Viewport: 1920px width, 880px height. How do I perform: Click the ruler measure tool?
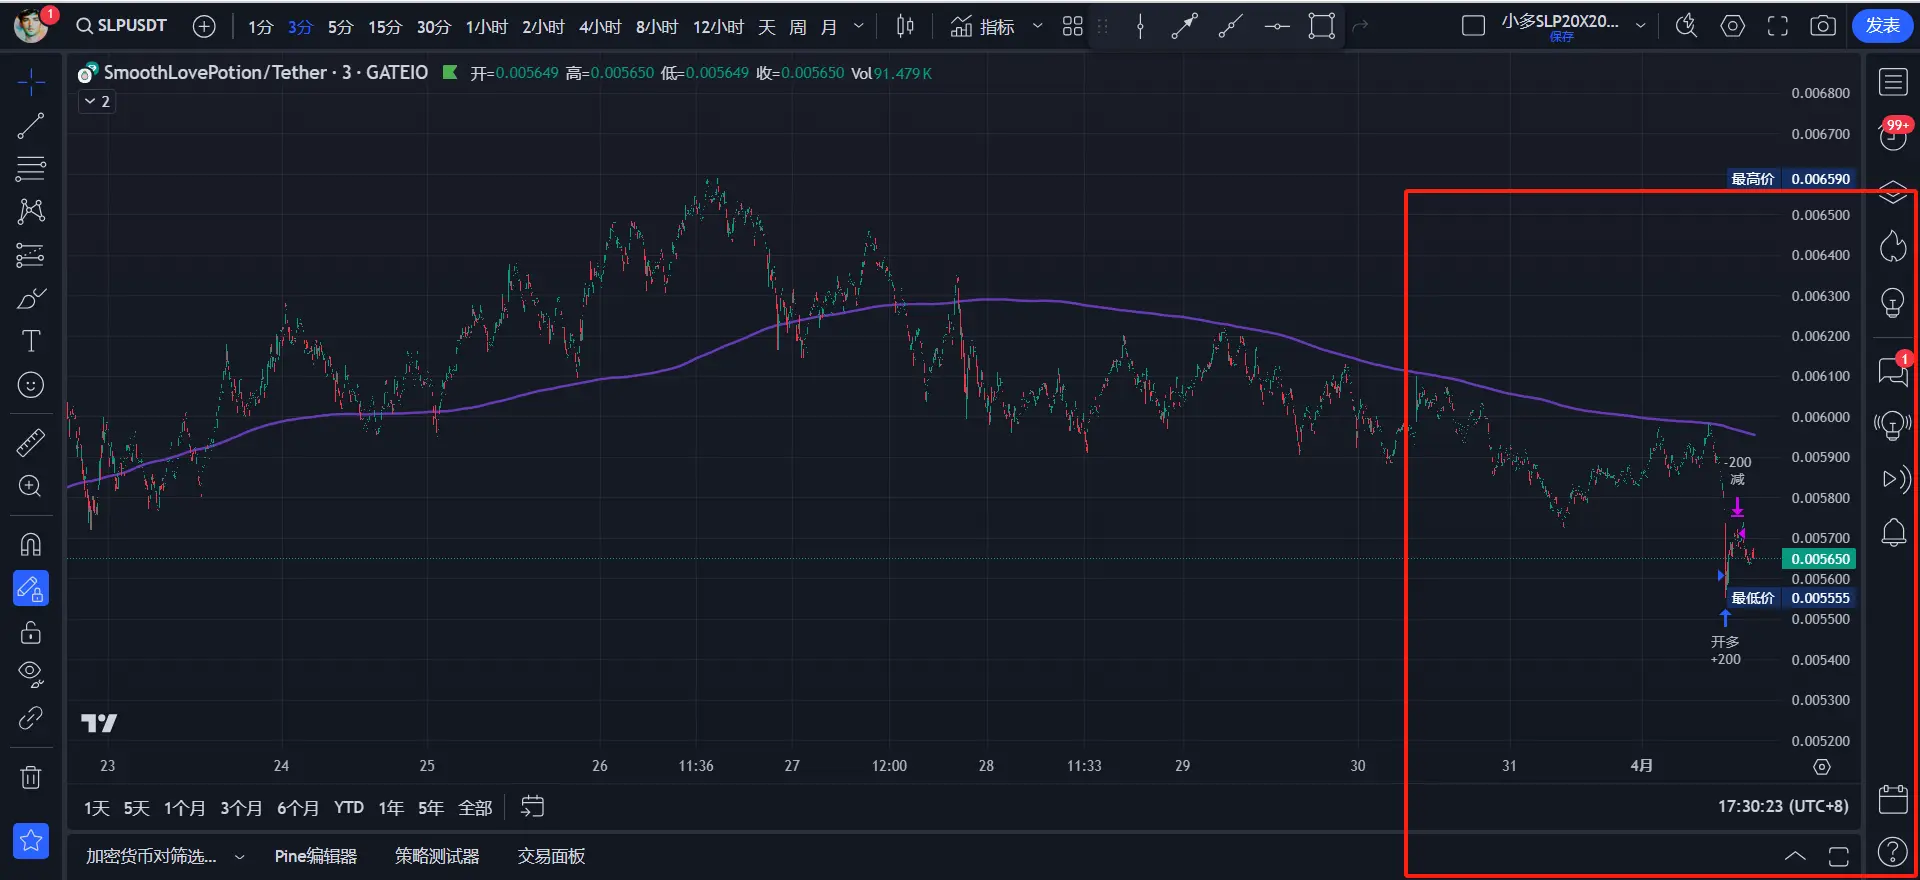click(31, 442)
